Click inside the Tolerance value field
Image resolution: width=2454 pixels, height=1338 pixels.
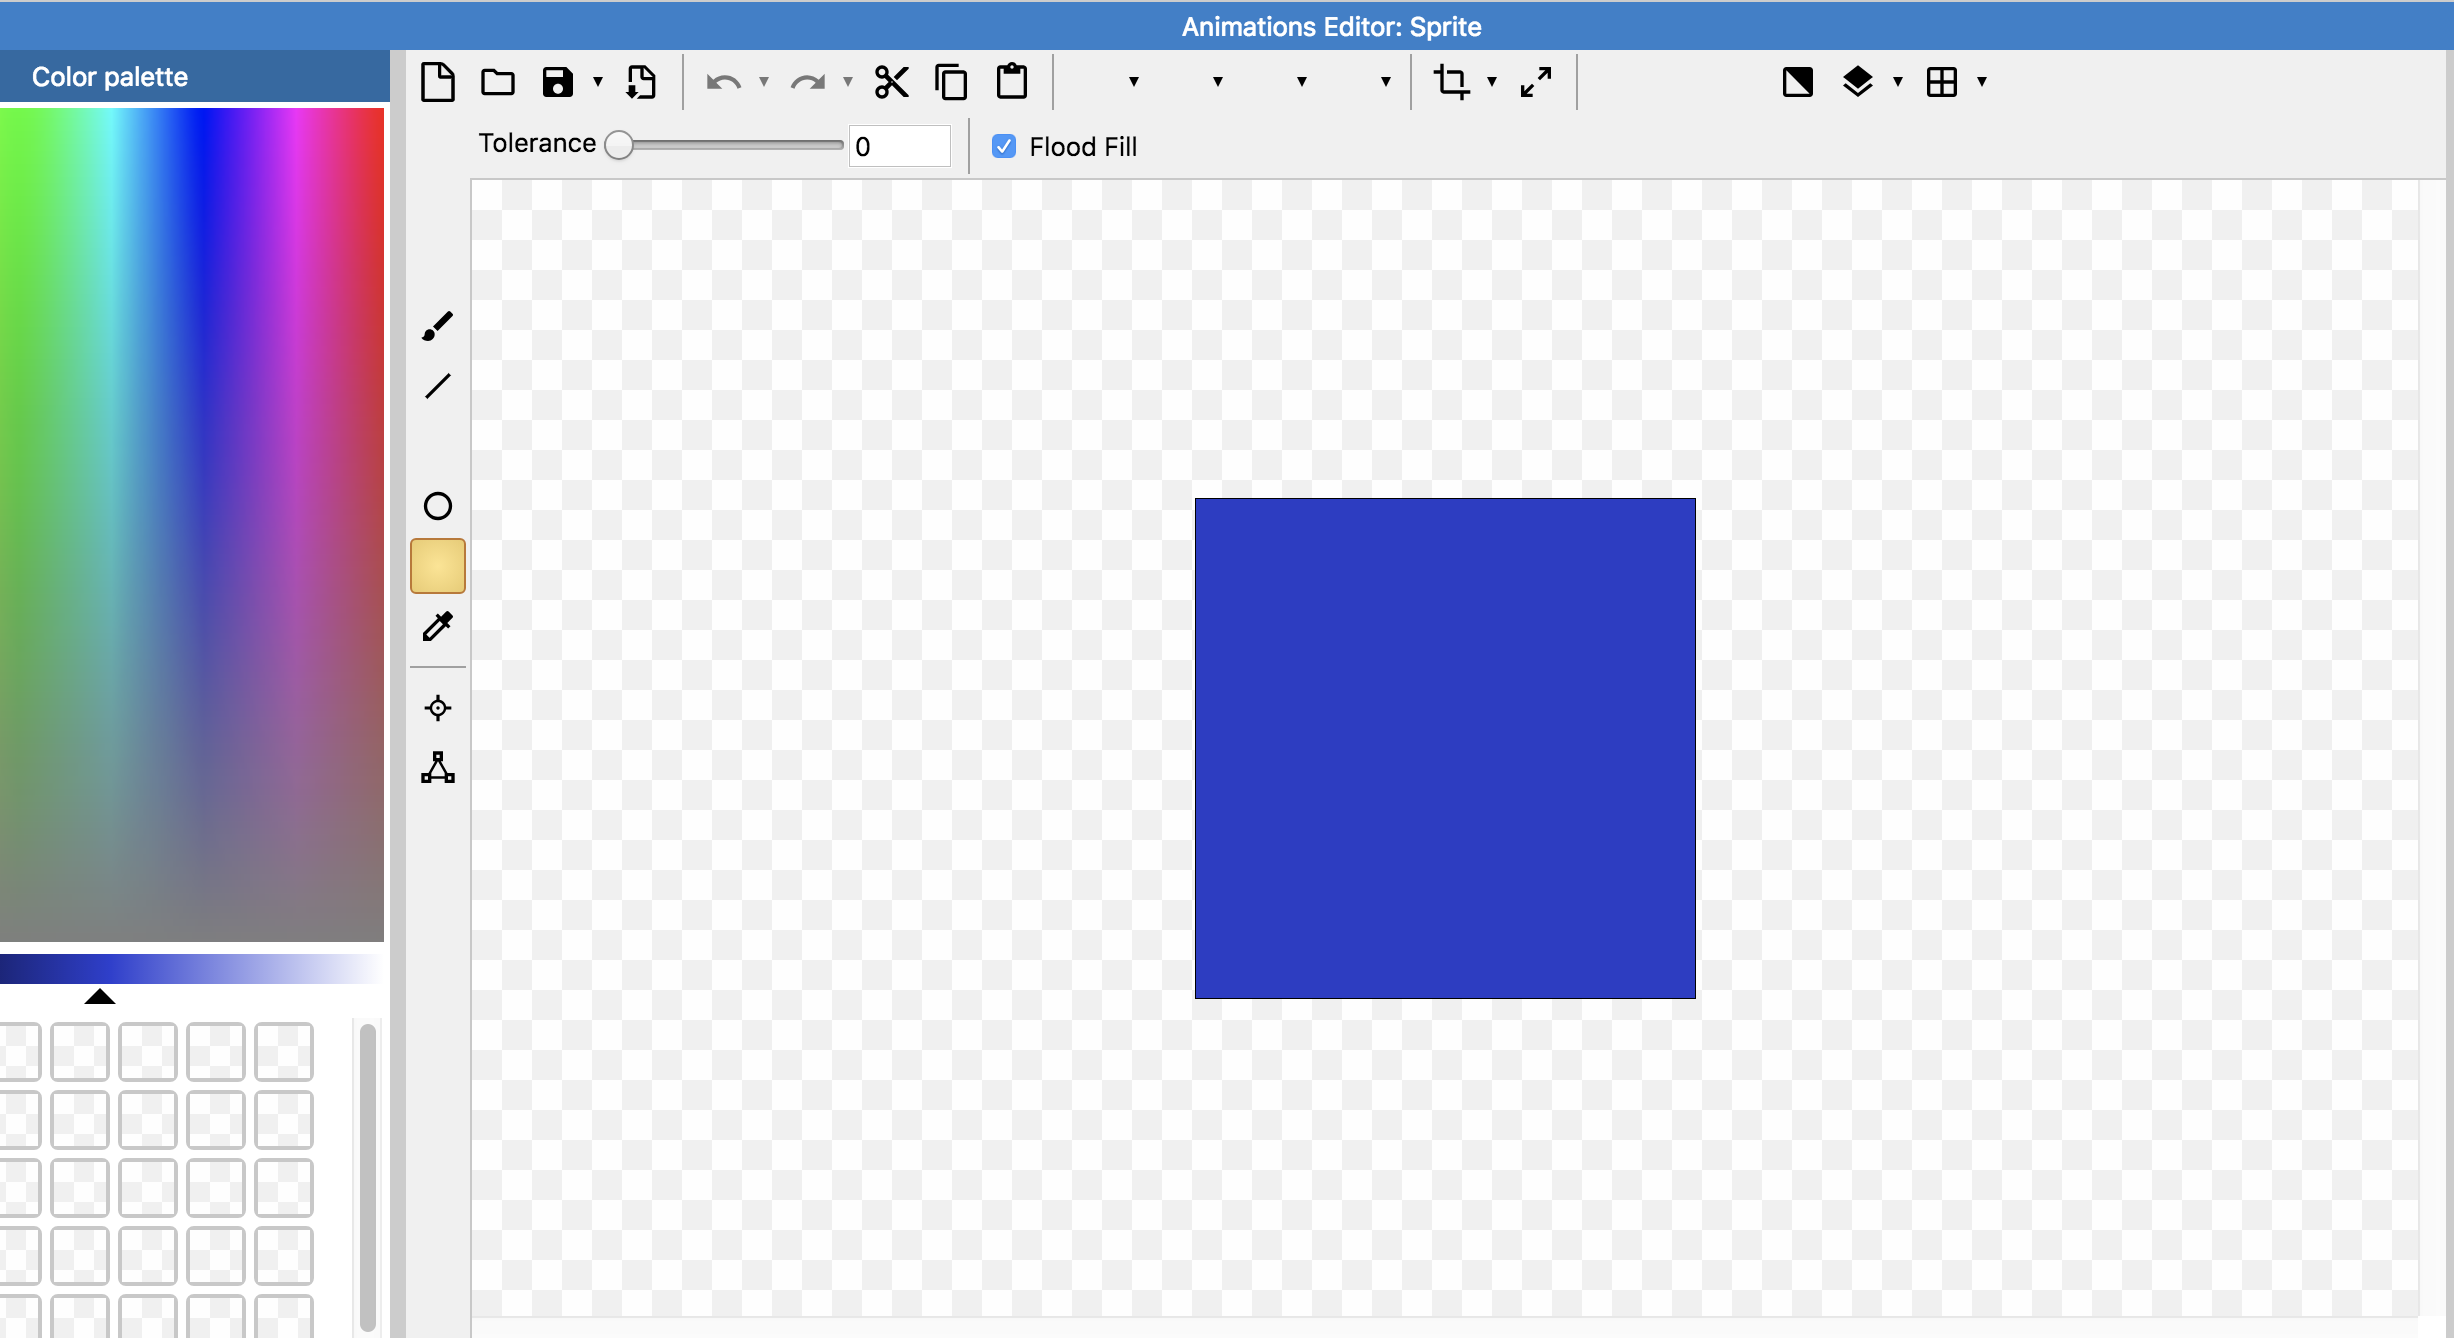tap(898, 146)
